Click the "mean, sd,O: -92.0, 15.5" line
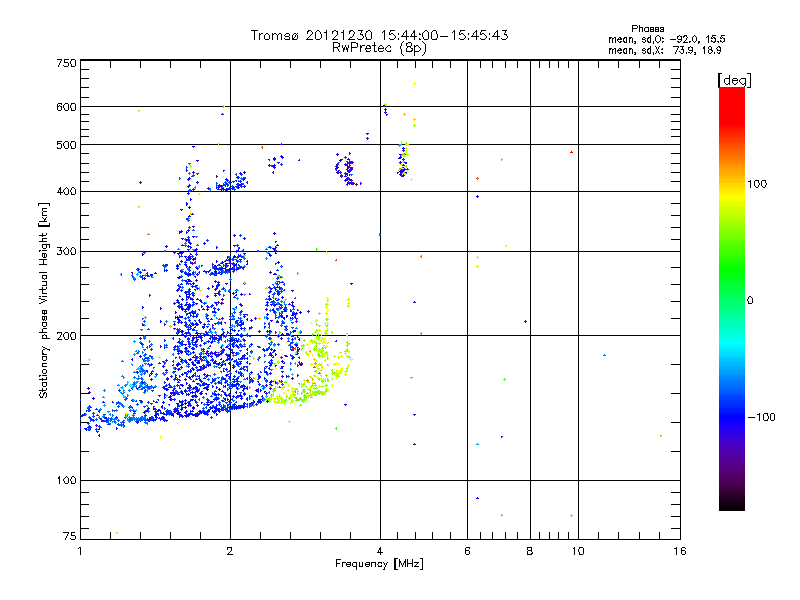 (x=666, y=39)
